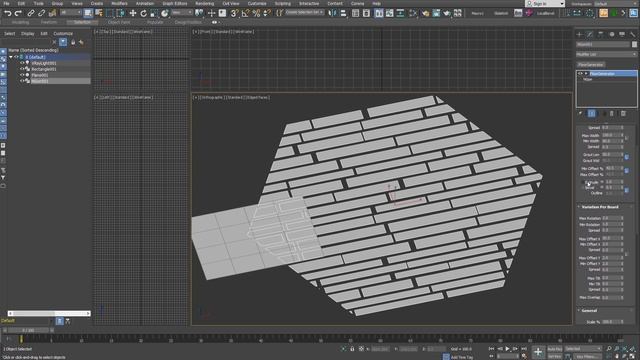Select Rectangle001 in scene explorer

coord(44,69)
